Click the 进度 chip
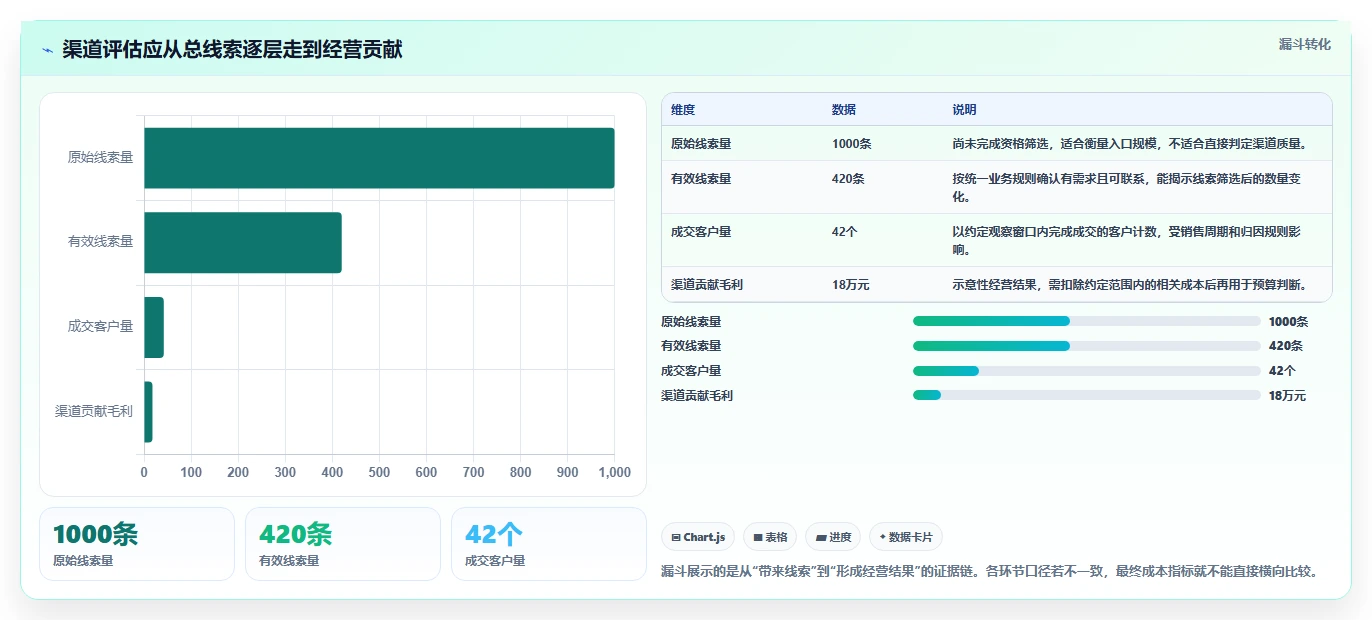 pyautogui.click(x=833, y=537)
